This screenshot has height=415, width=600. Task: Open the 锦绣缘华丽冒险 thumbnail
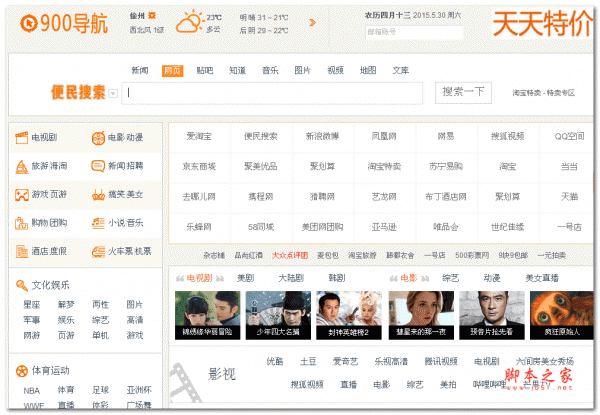coord(207,315)
